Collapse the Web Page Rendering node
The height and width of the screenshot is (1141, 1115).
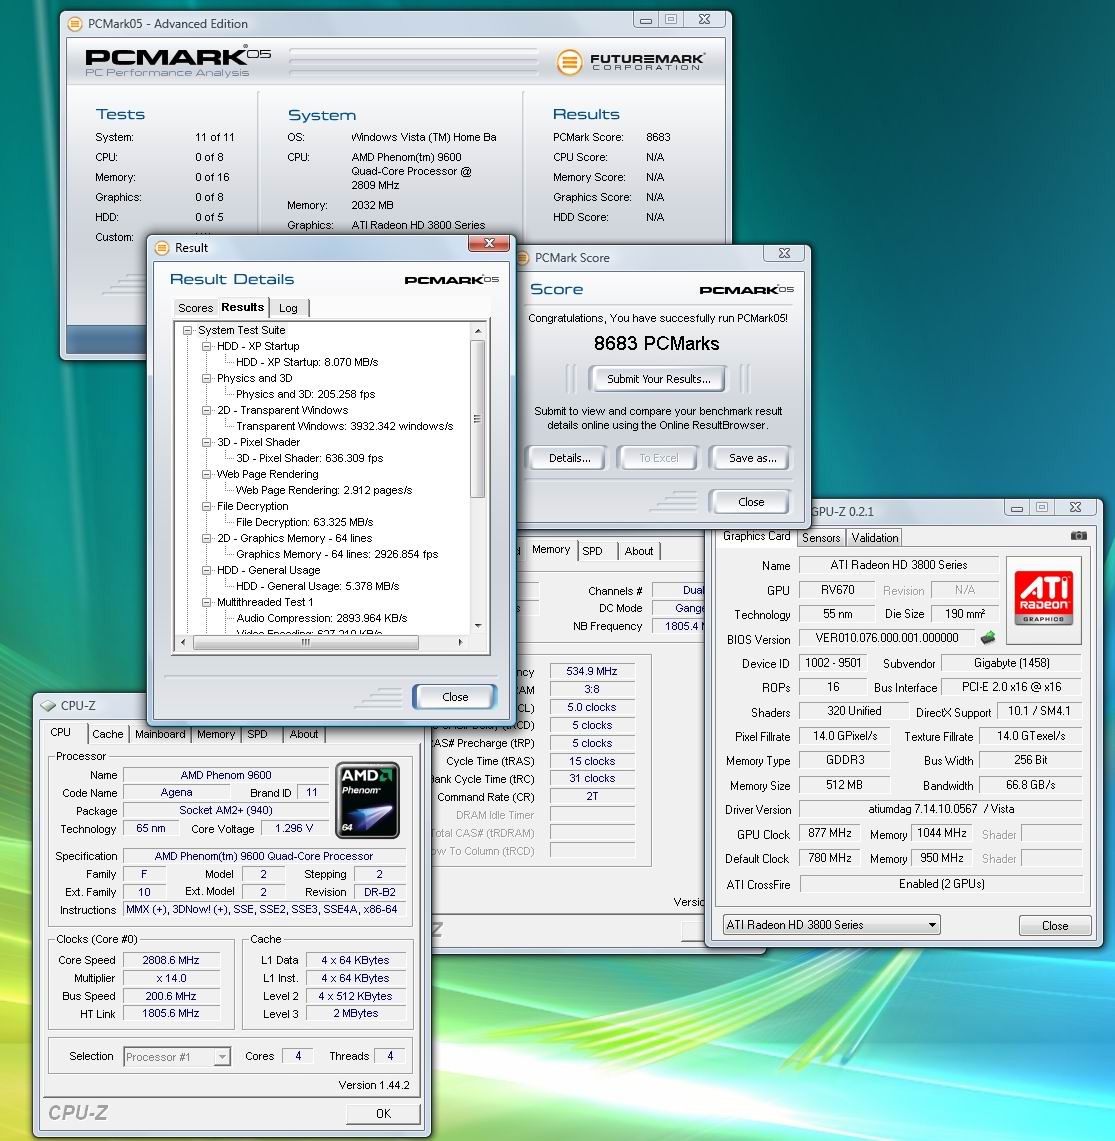[x=207, y=474]
